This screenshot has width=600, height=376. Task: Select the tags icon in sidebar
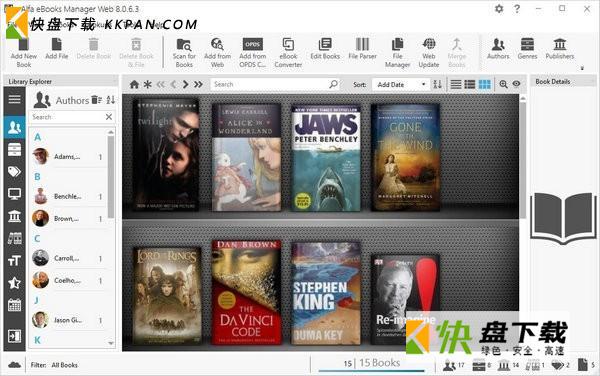coord(15,172)
